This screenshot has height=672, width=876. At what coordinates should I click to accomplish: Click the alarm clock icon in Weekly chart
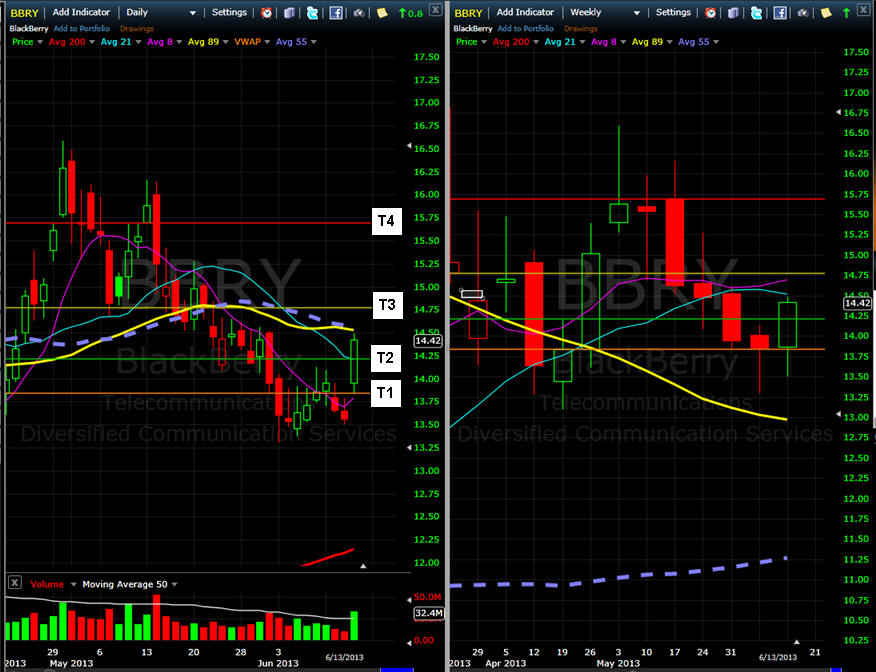pos(712,13)
